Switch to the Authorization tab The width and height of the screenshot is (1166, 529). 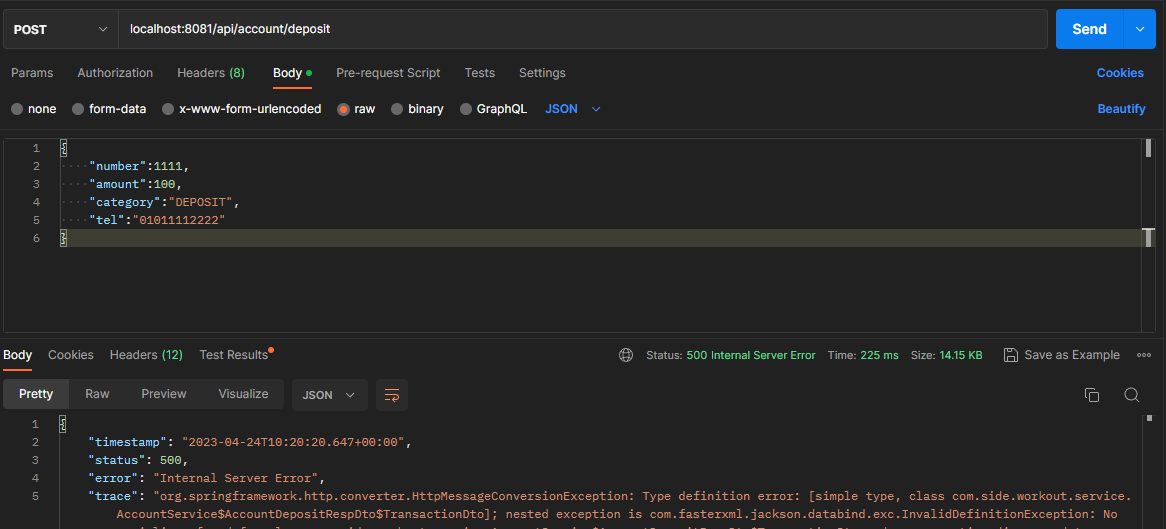[115, 73]
